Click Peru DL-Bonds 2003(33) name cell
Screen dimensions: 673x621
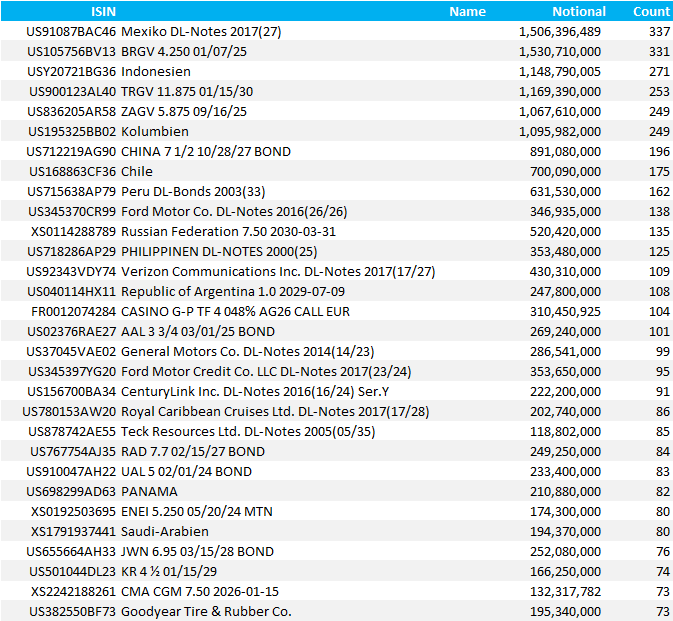tap(193, 192)
